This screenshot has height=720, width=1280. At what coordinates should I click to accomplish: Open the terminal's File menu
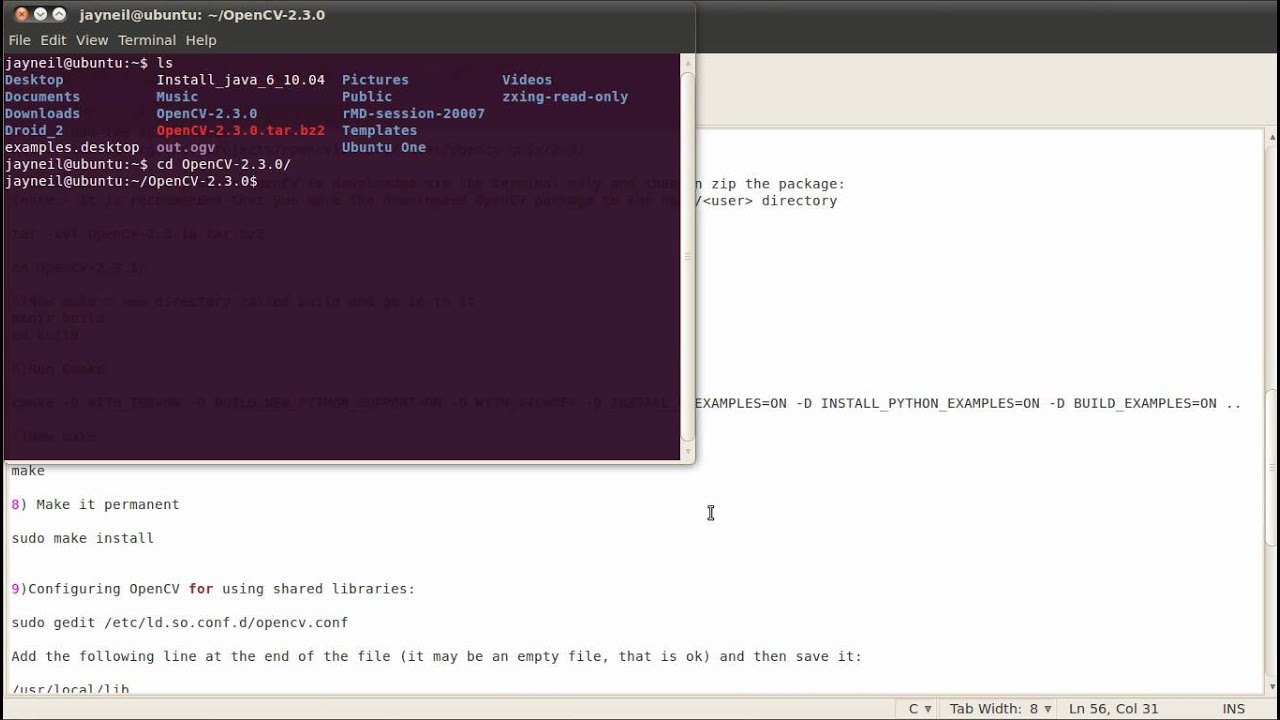coord(19,40)
